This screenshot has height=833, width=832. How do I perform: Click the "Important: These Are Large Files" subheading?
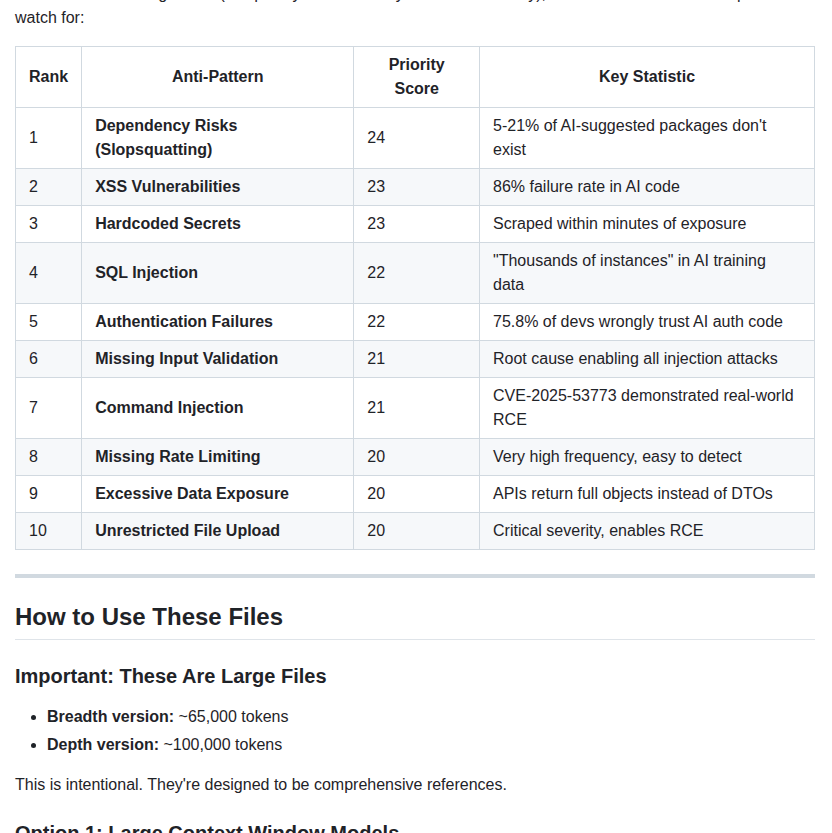coord(170,676)
